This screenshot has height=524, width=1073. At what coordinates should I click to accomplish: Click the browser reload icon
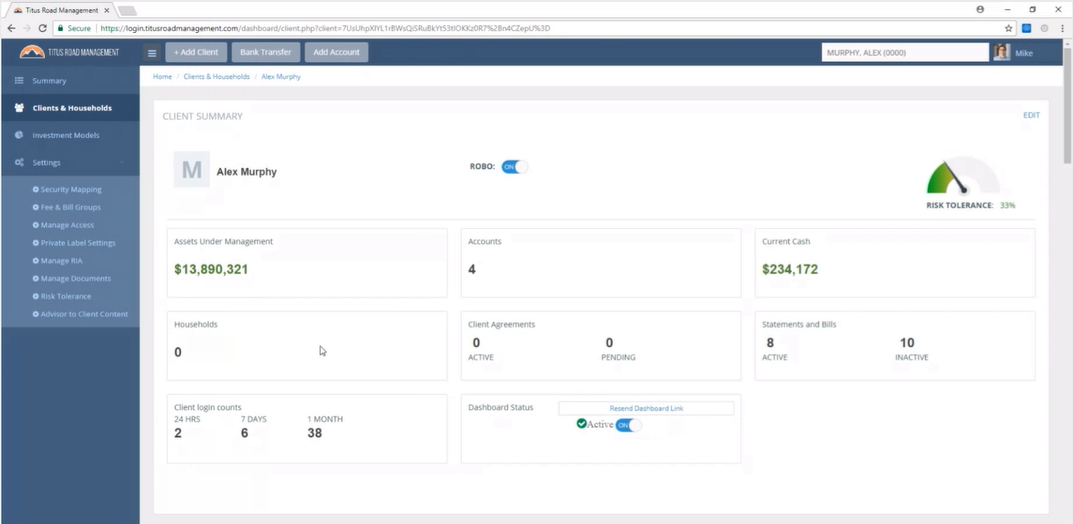pyautogui.click(x=42, y=28)
